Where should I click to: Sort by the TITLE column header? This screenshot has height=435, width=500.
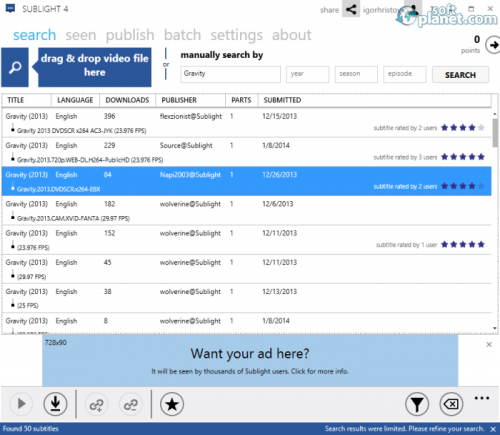(x=26, y=100)
